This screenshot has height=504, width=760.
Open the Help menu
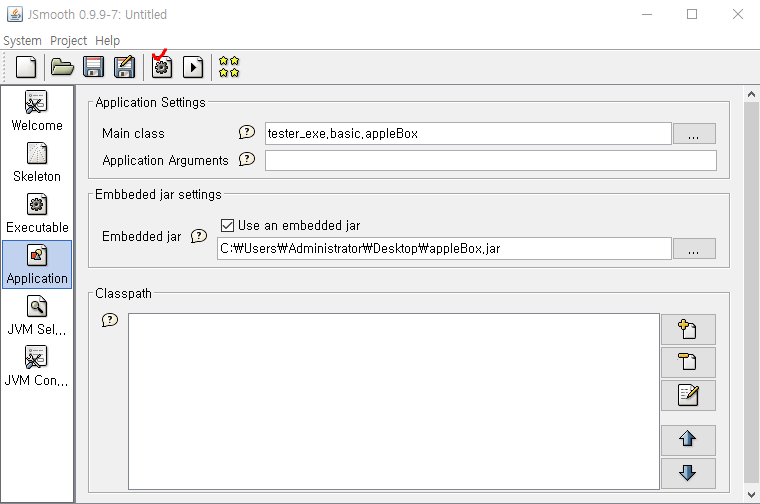[108, 41]
